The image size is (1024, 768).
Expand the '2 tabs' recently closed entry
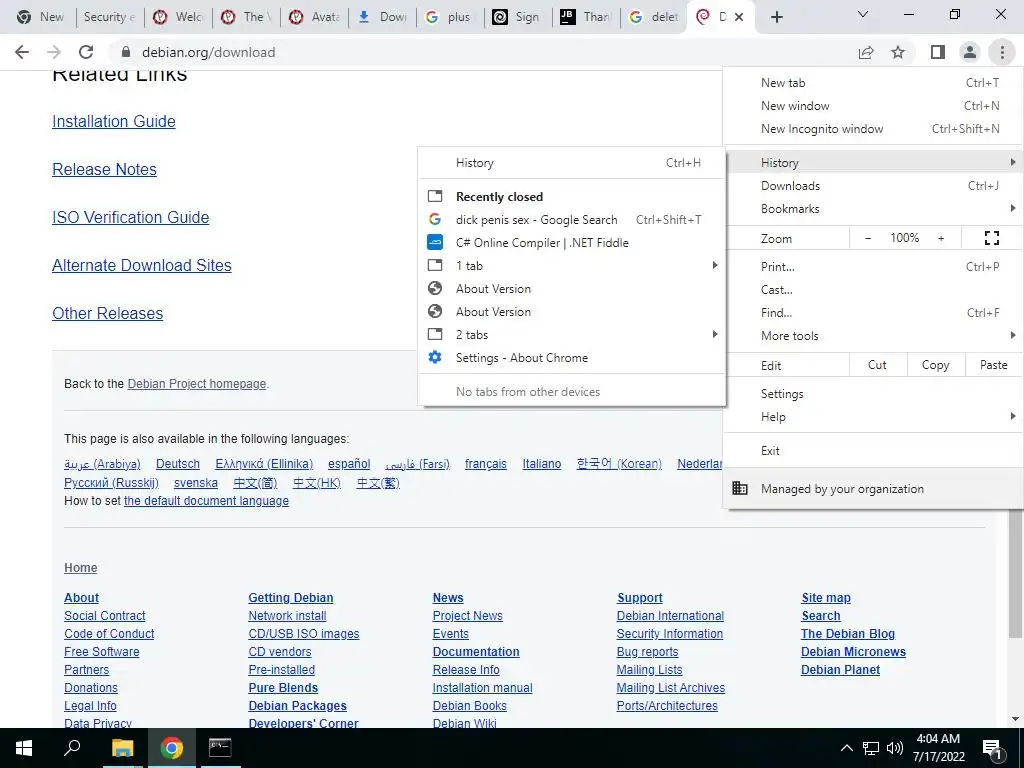(572, 335)
